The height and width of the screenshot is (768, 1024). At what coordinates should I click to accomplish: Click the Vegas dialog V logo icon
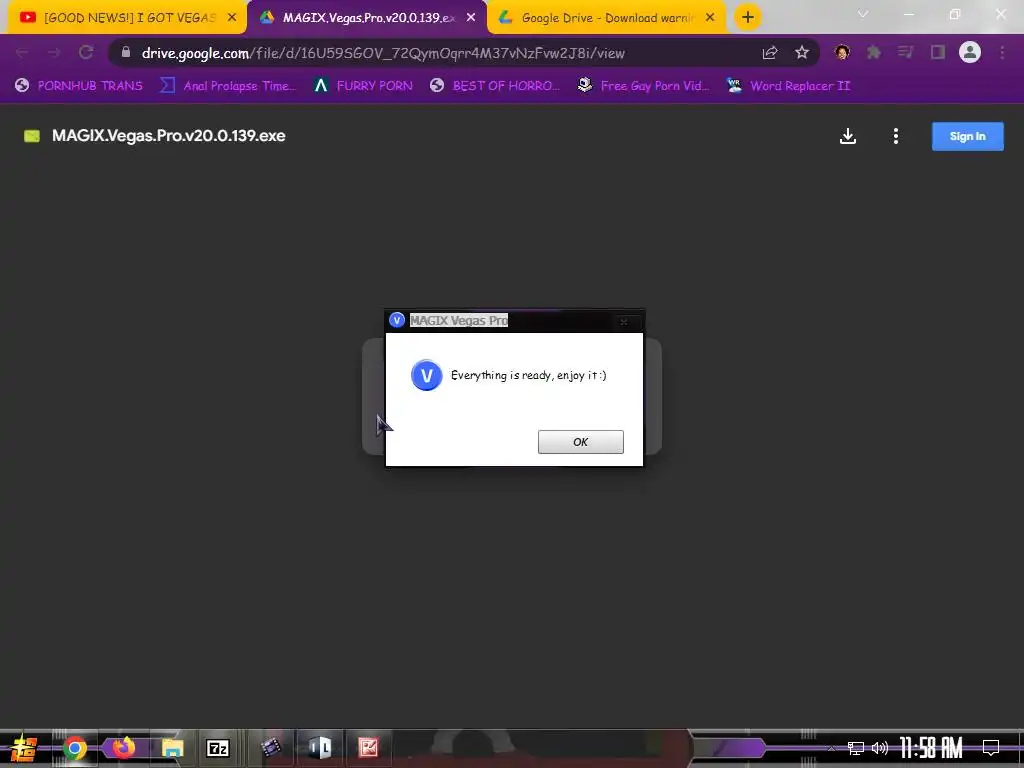(x=426, y=376)
